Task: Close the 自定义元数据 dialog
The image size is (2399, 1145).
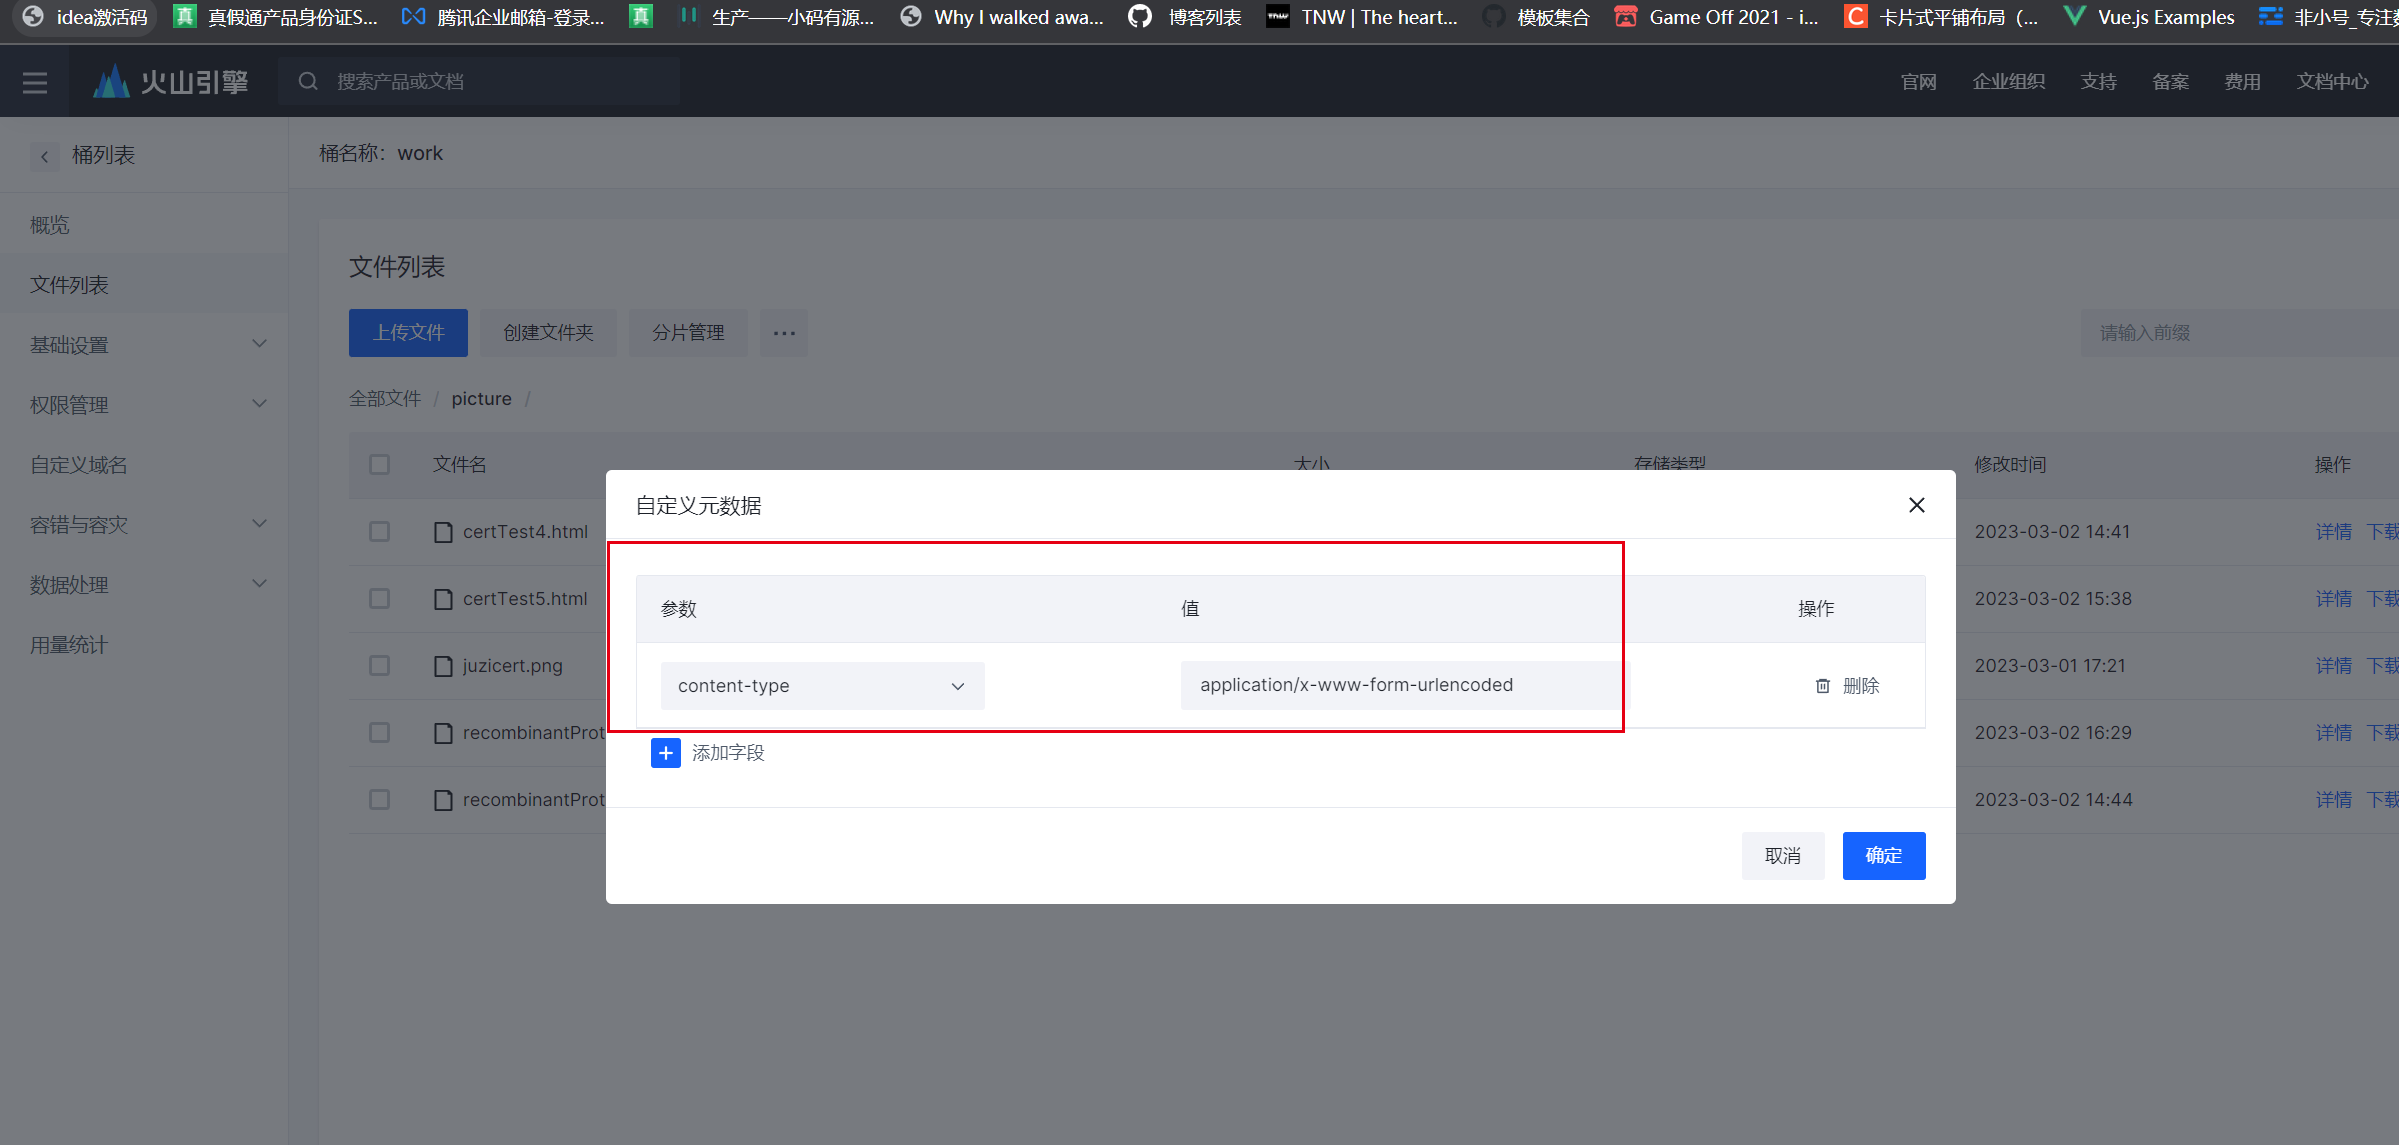Action: 1916,505
